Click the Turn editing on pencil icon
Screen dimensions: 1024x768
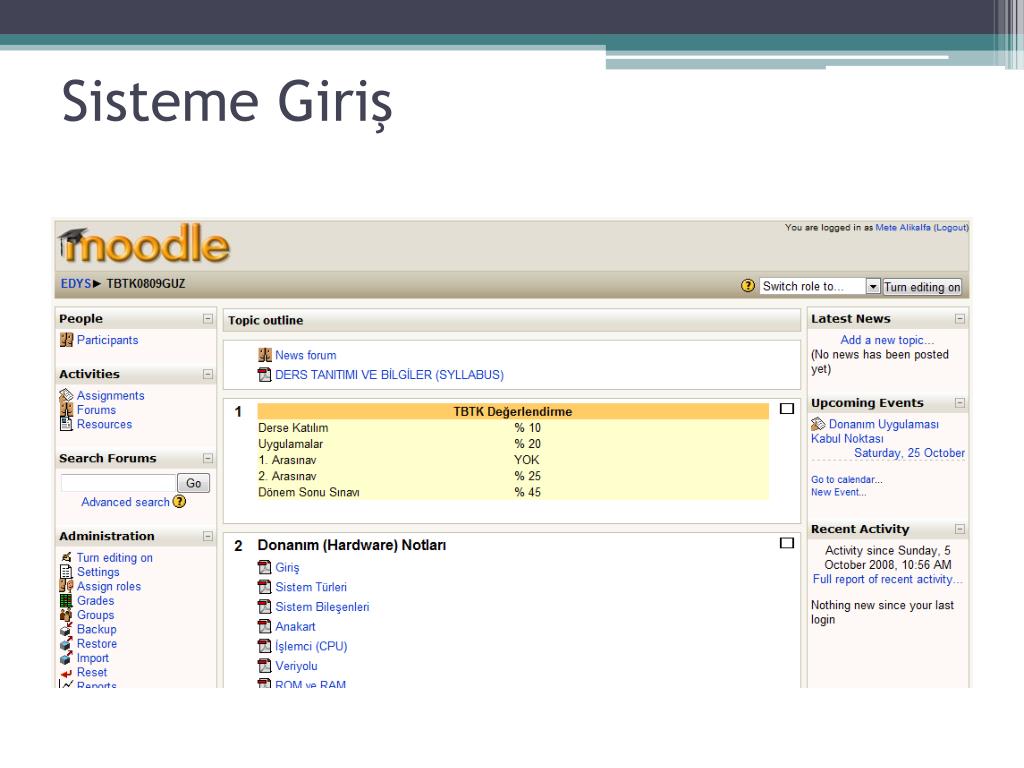click(66, 557)
